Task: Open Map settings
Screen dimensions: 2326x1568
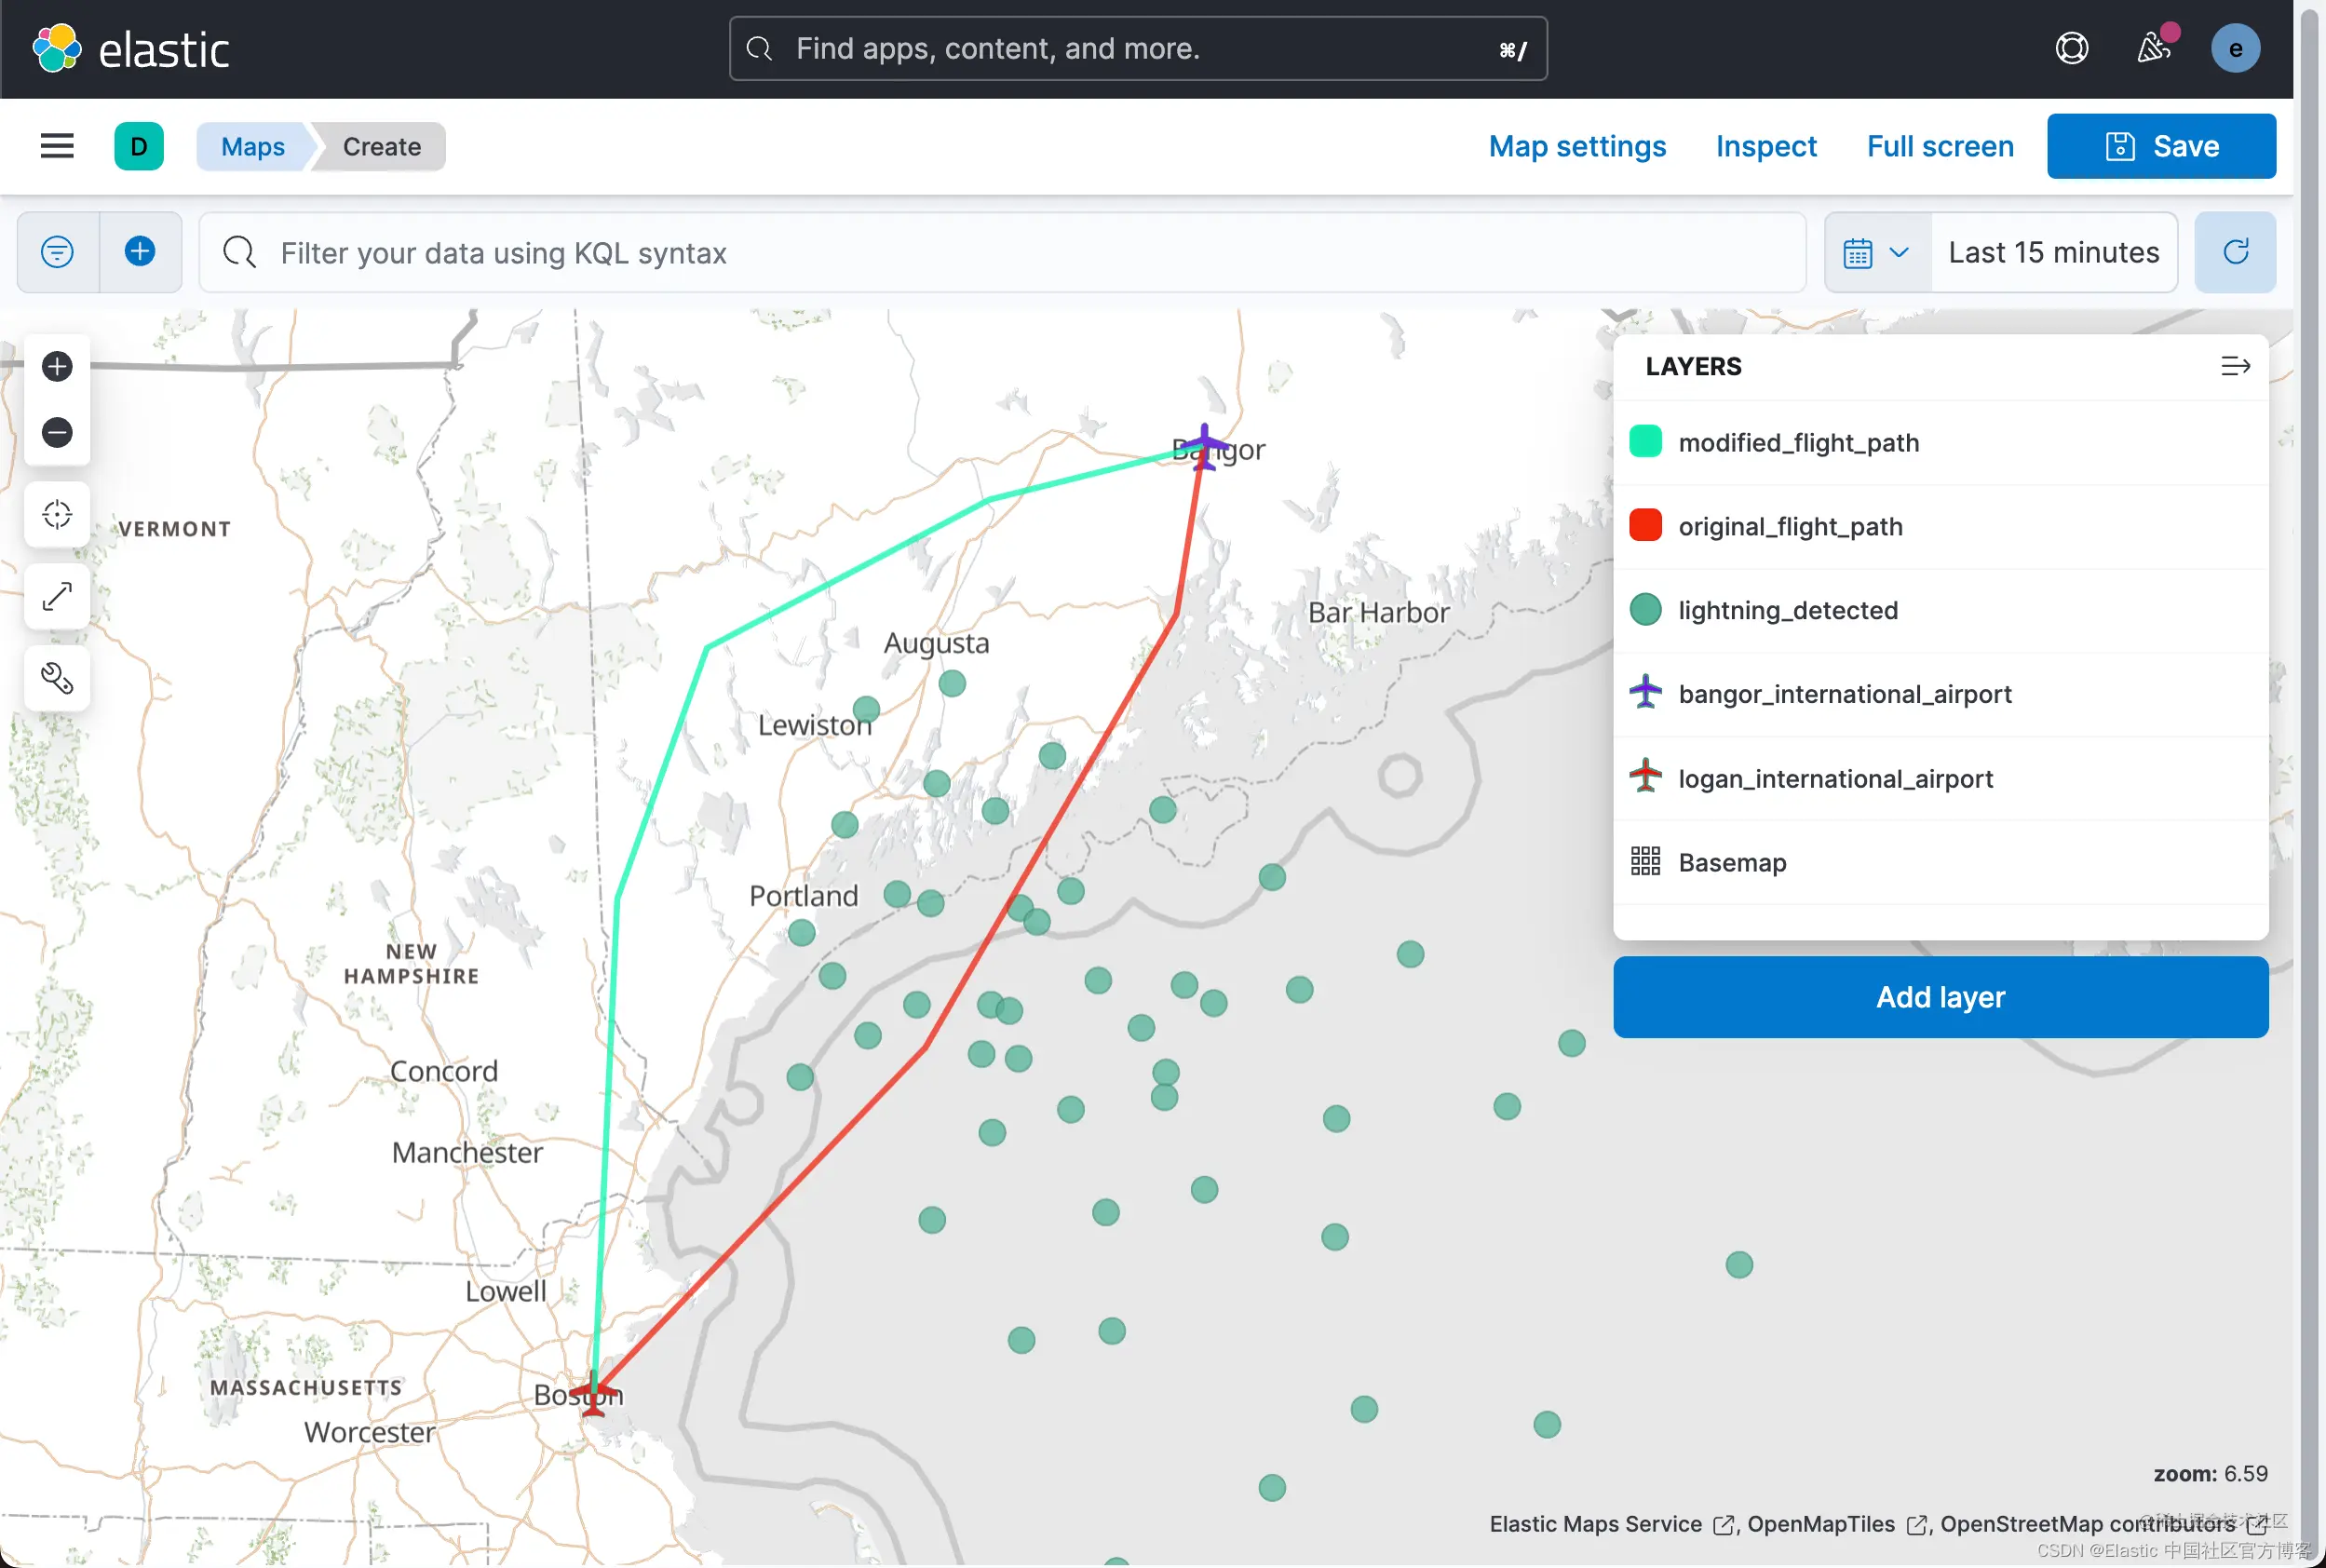Action: (1577, 146)
